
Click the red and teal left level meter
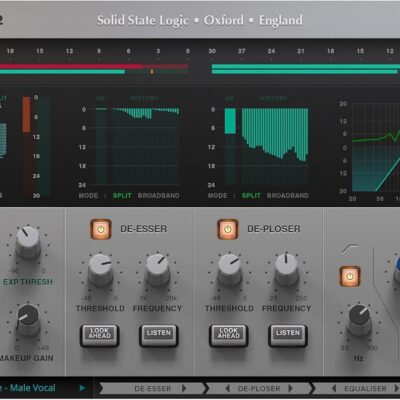(94, 69)
